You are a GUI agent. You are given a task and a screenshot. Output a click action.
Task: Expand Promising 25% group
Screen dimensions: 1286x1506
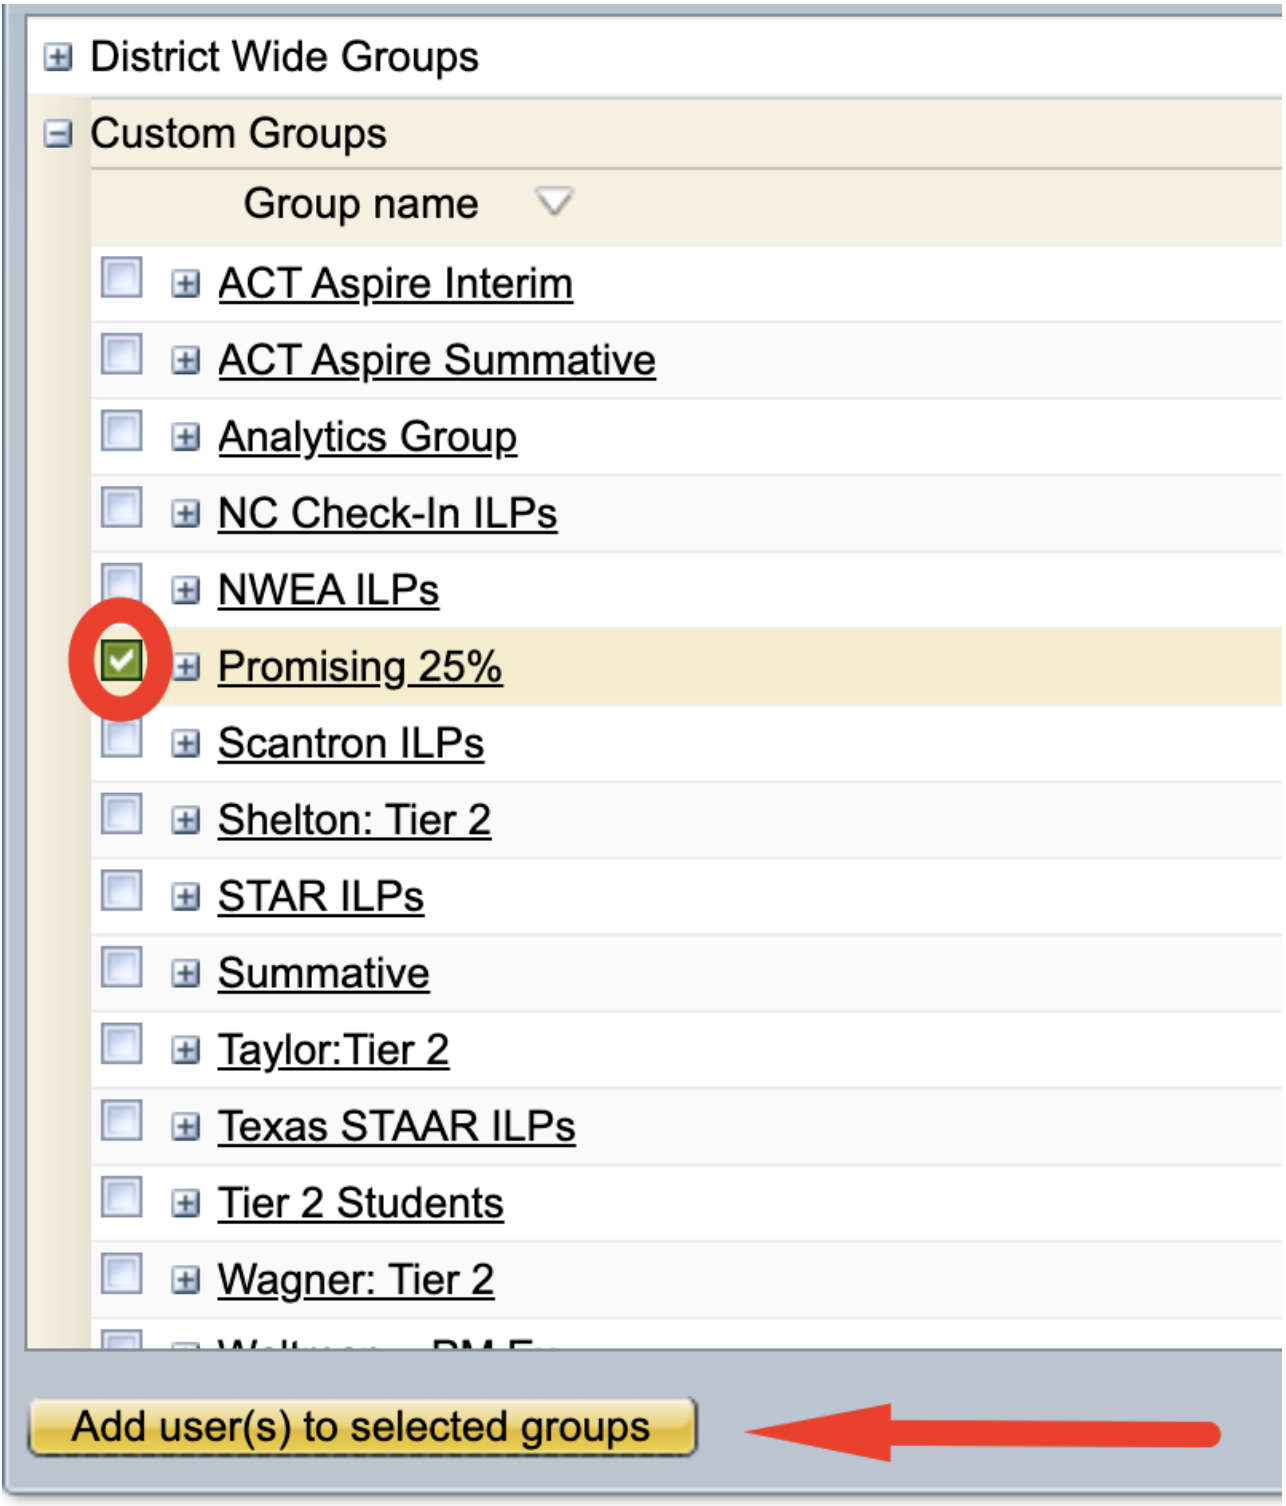click(x=186, y=666)
